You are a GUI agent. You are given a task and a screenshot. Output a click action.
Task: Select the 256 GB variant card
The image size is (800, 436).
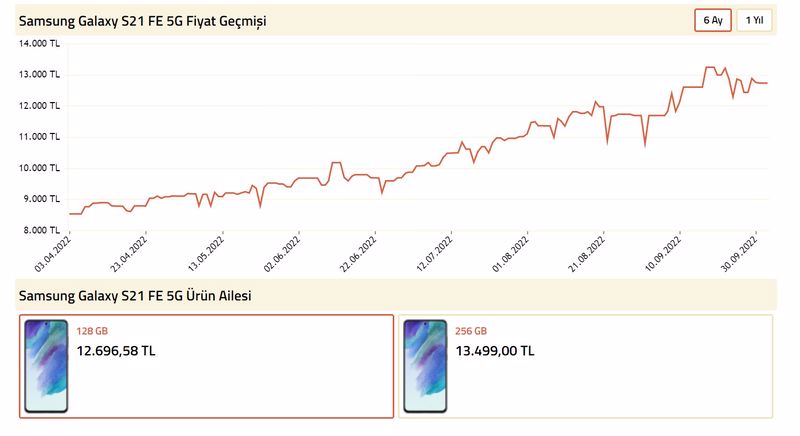[585, 366]
